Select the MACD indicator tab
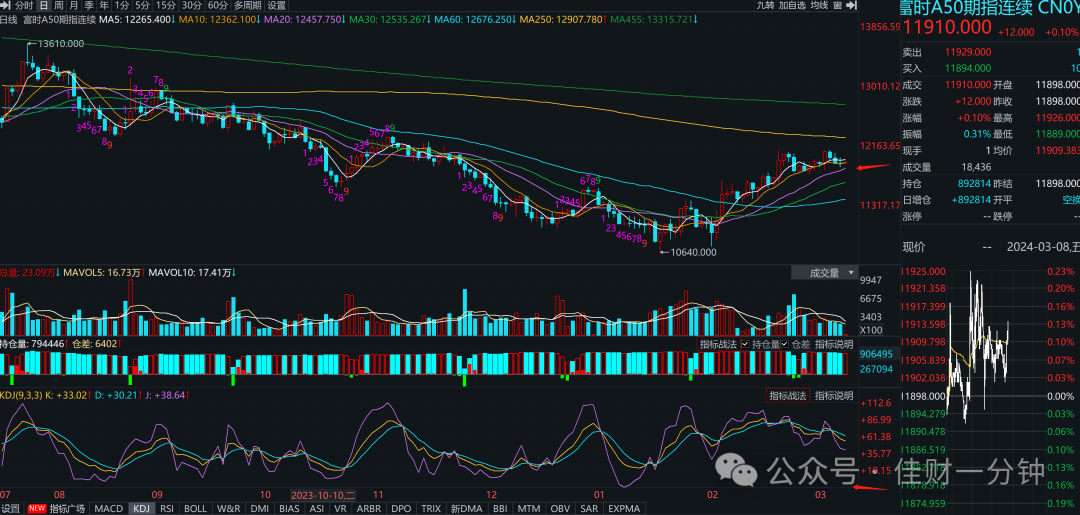 tap(108, 509)
